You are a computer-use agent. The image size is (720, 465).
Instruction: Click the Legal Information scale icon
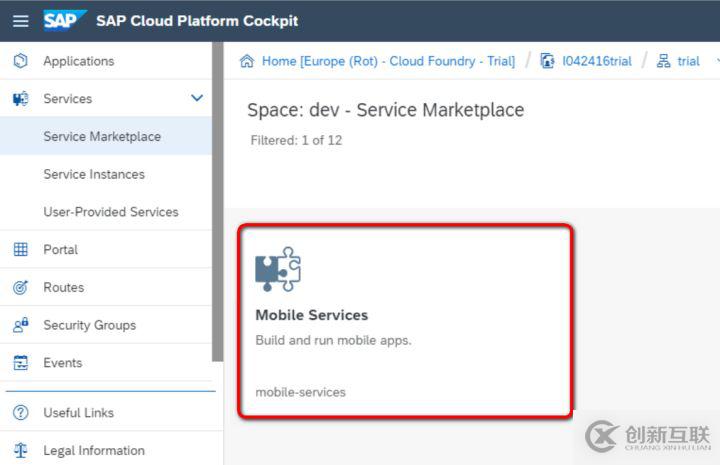point(20,451)
